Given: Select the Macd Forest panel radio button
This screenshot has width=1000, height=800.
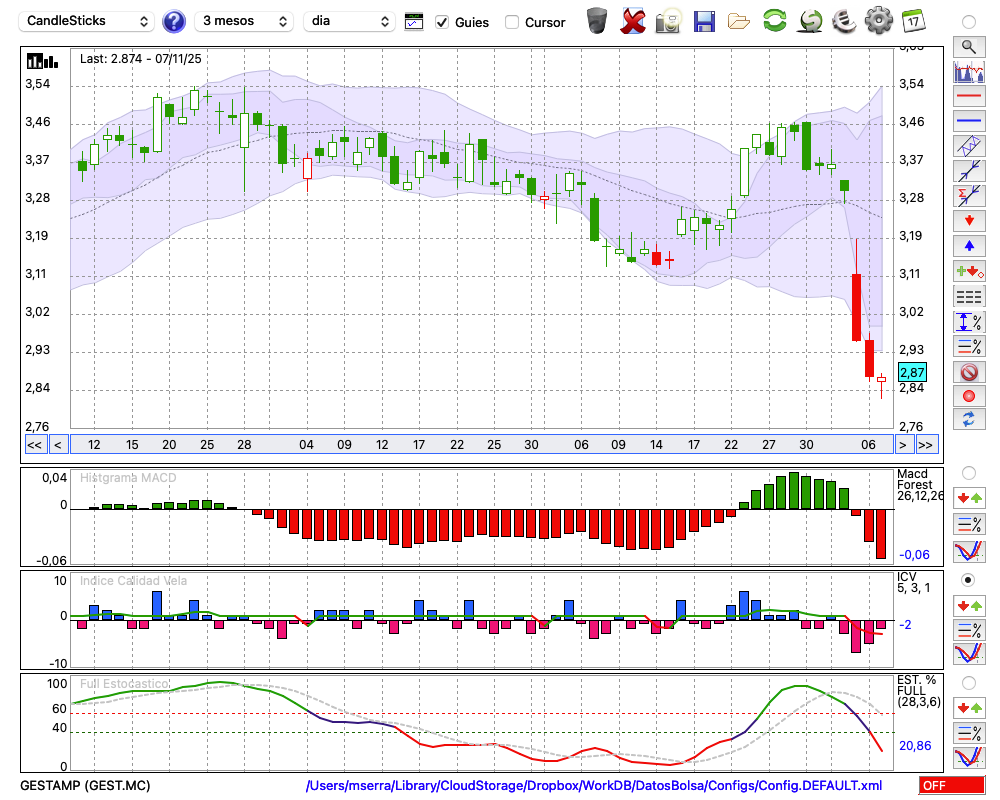Looking at the screenshot, I should pos(969,473).
